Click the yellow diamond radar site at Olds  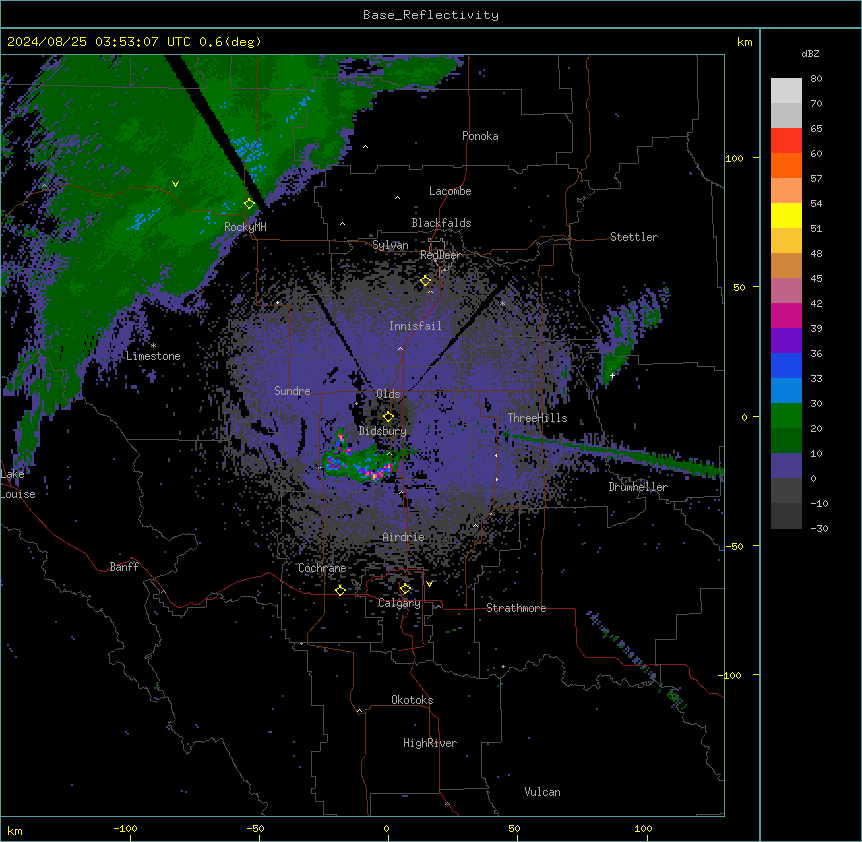(x=388, y=417)
